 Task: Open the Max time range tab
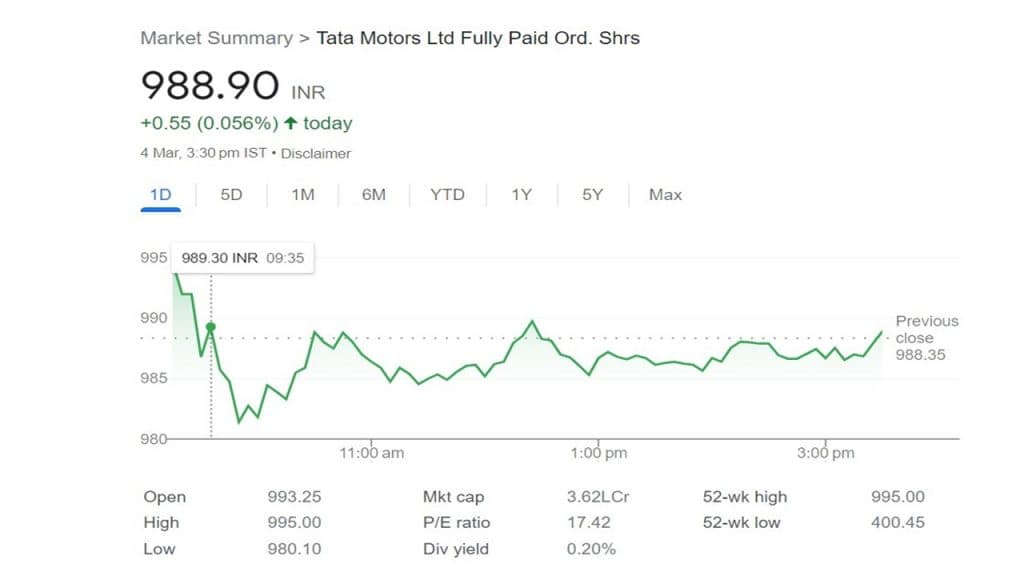click(665, 195)
